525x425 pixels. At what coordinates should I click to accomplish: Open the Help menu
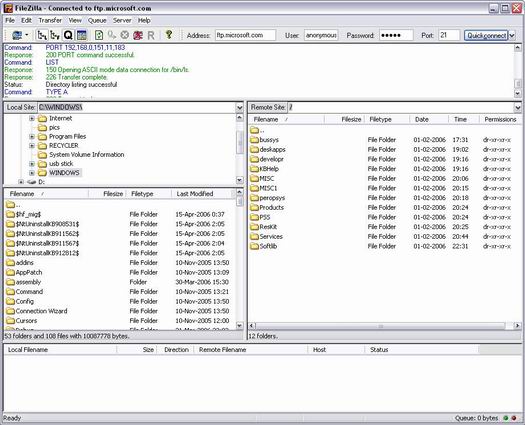click(x=144, y=20)
